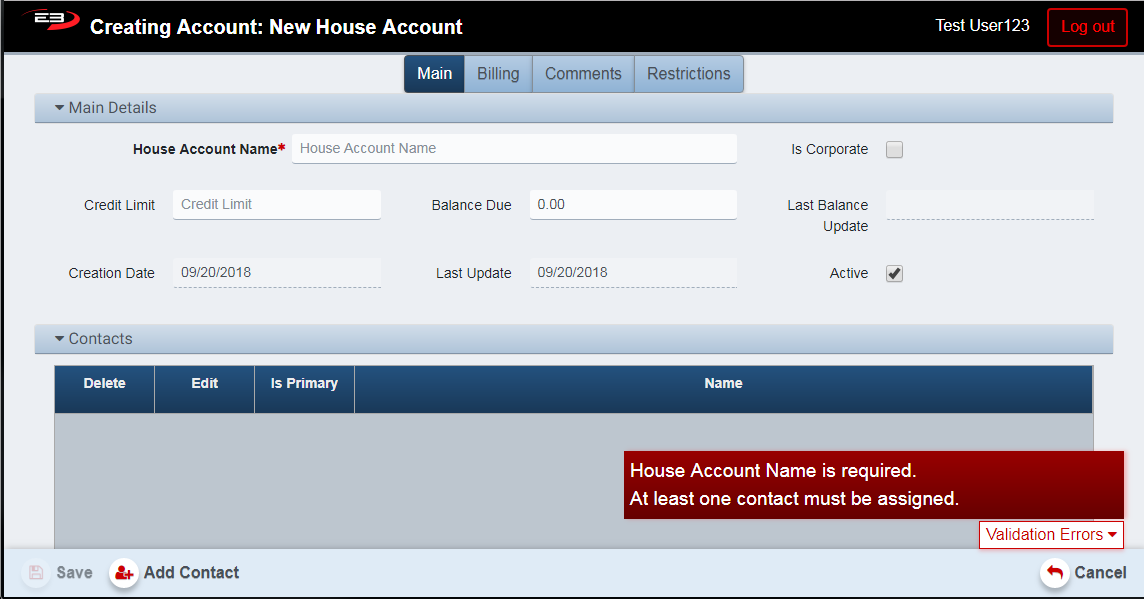
Task: Click in the House Account Name field
Action: point(514,149)
